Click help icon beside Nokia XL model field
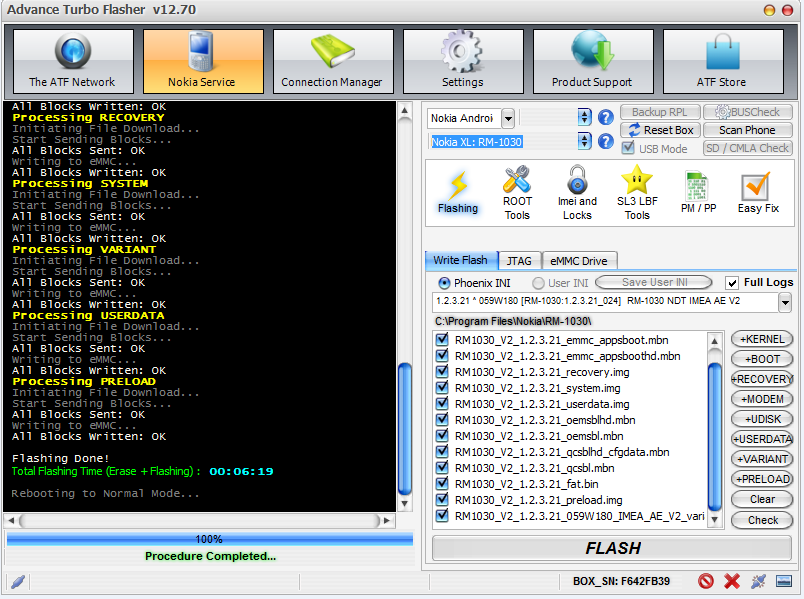The width and height of the screenshot is (804, 599). tap(606, 141)
